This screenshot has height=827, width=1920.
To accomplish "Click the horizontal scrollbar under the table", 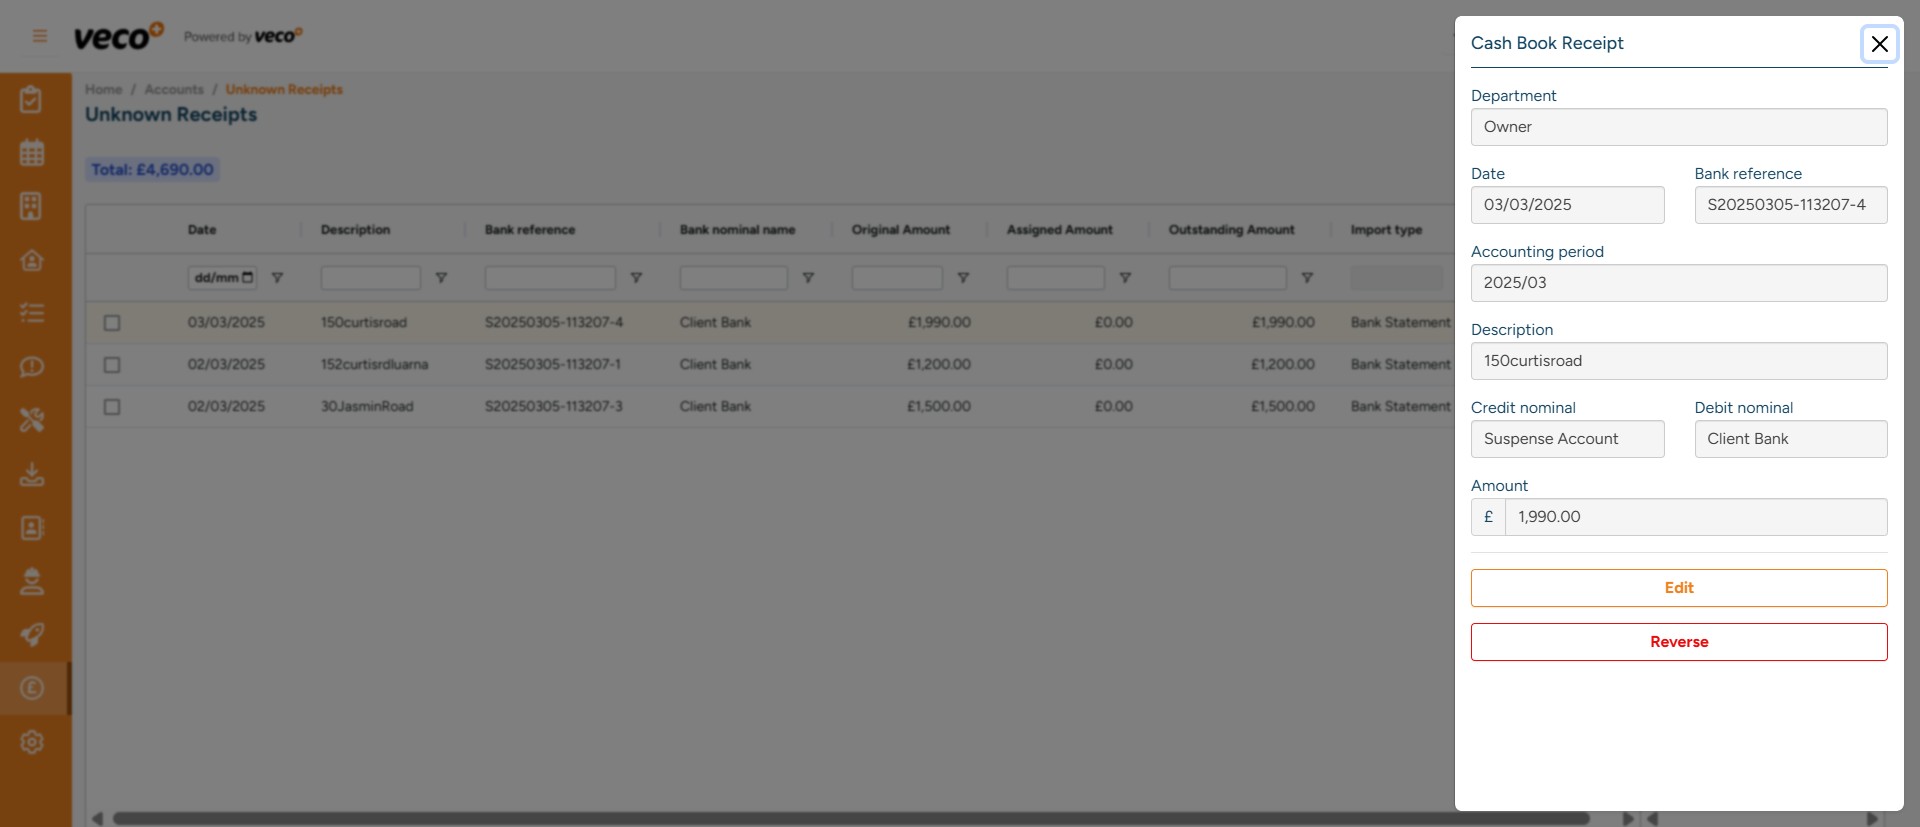I will click(x=850, y=818).
